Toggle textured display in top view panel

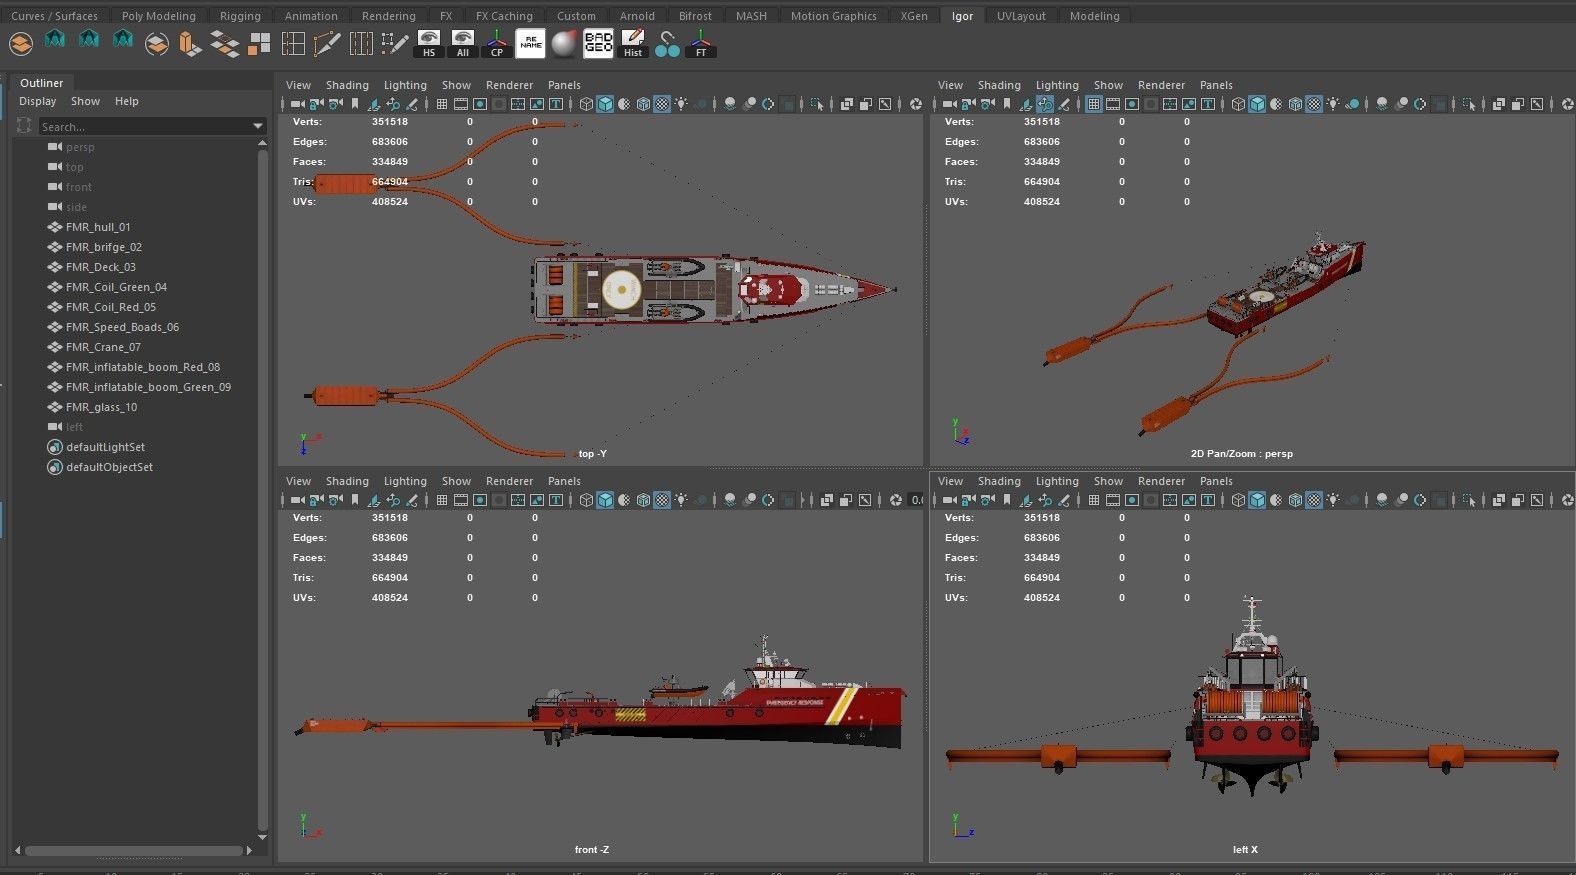click(x=662, y=104)
